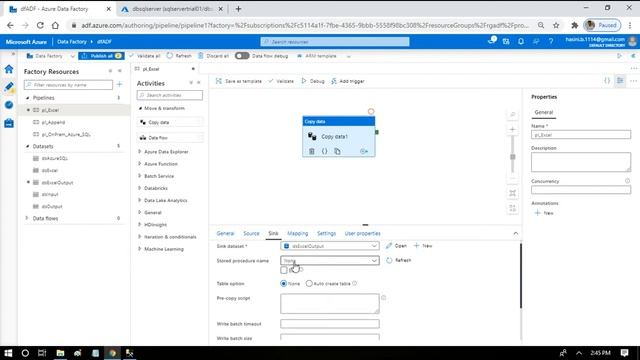Image resolution: width=640 pixels, height=360 pixels.
Task: Add a new factory resource with the plus icon
Action: [120, 84]
